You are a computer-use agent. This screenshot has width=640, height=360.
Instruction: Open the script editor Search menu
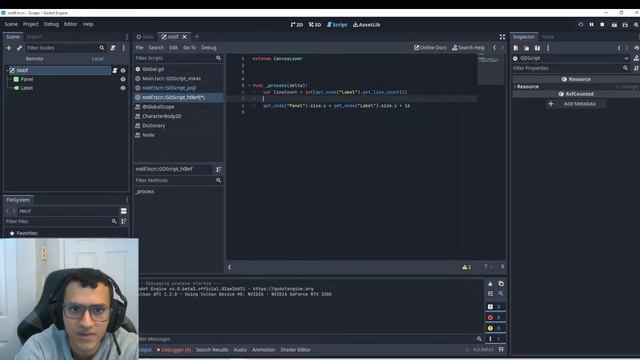click(156, 47)
